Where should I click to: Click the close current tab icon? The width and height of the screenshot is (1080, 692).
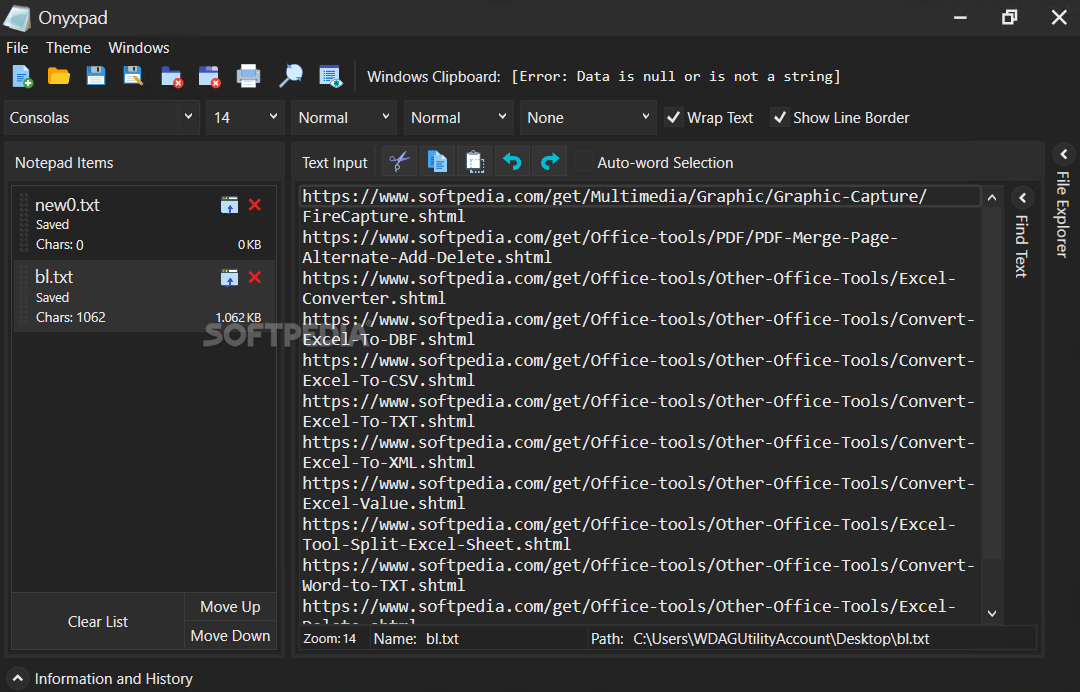click(x=172, y=76)
